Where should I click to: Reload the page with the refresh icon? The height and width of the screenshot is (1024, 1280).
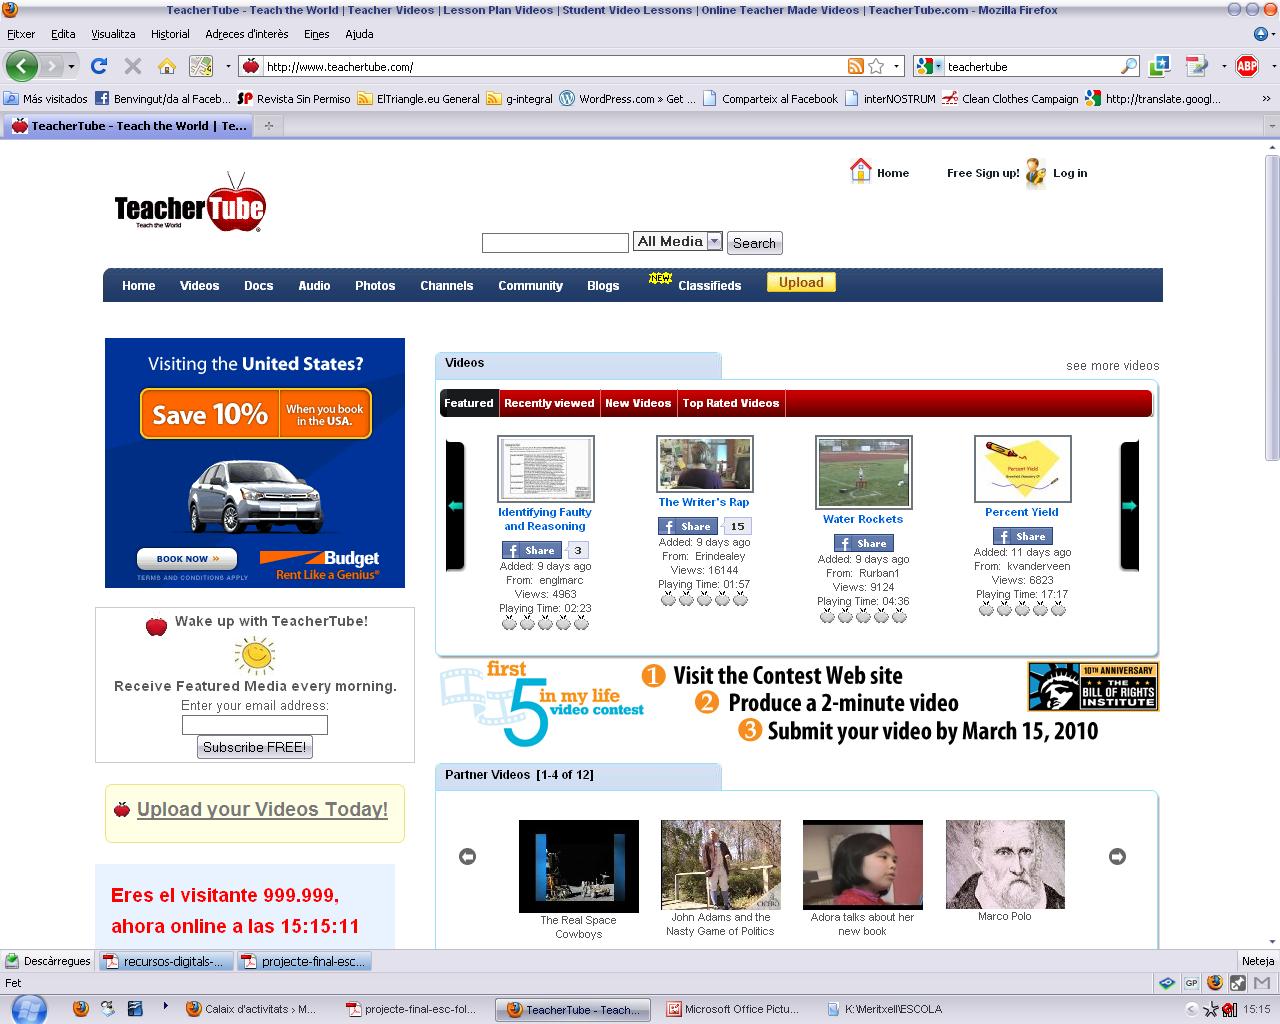click(98, 66)
